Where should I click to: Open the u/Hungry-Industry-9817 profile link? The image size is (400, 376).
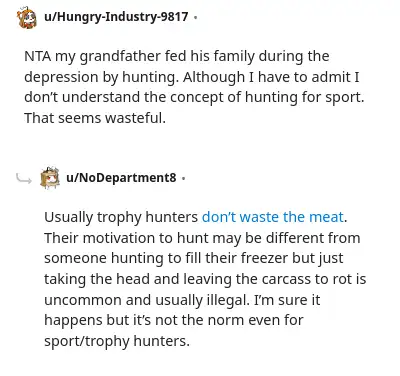(x=116, y=17)
